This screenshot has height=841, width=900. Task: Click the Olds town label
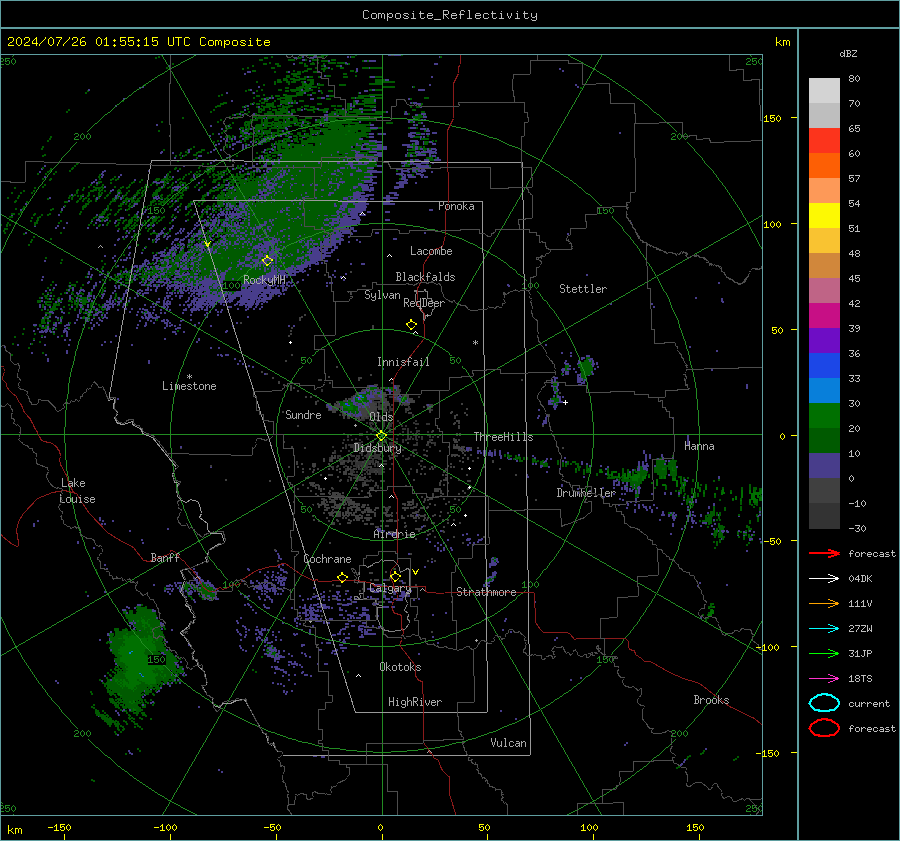(381, 417)
